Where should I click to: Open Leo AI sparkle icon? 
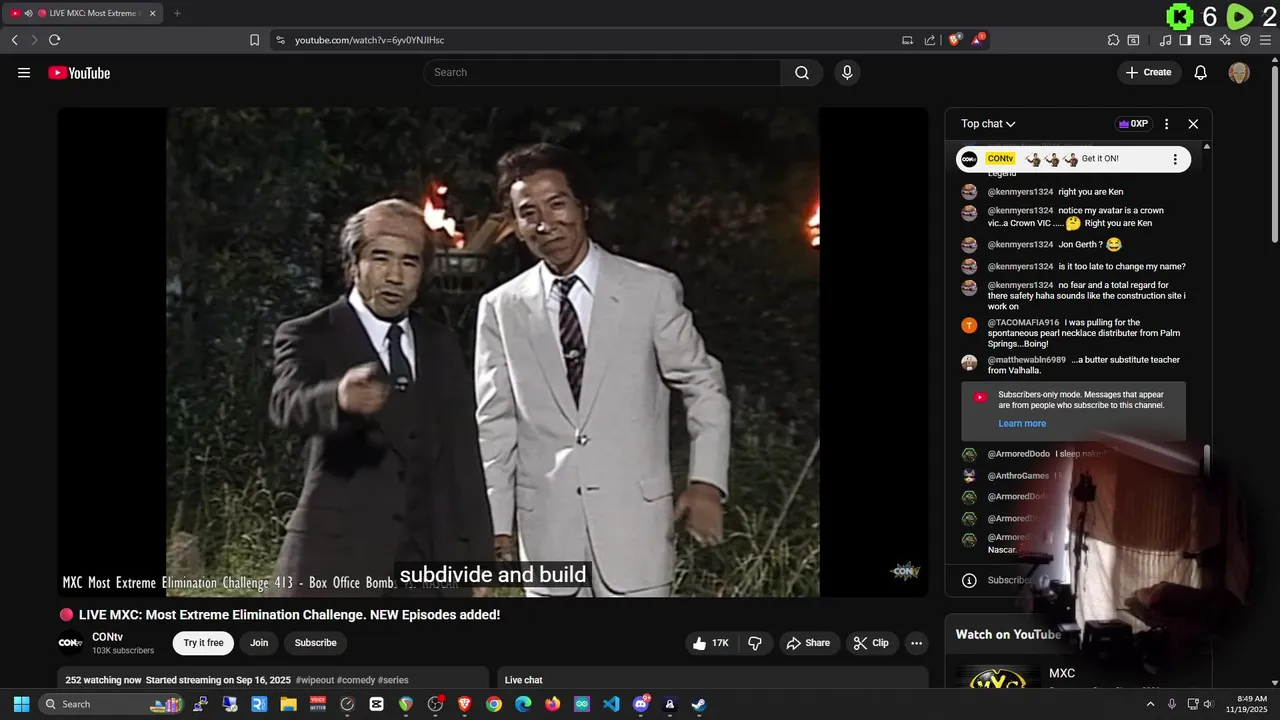1225,40
